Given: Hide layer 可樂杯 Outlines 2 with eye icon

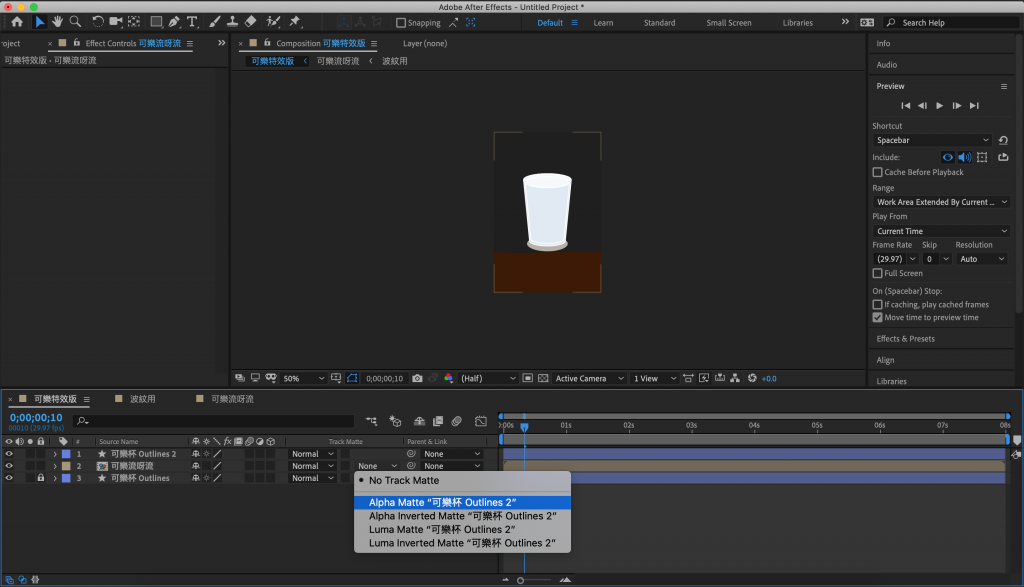Looking at the screenshot, I should tap(9, 454).
